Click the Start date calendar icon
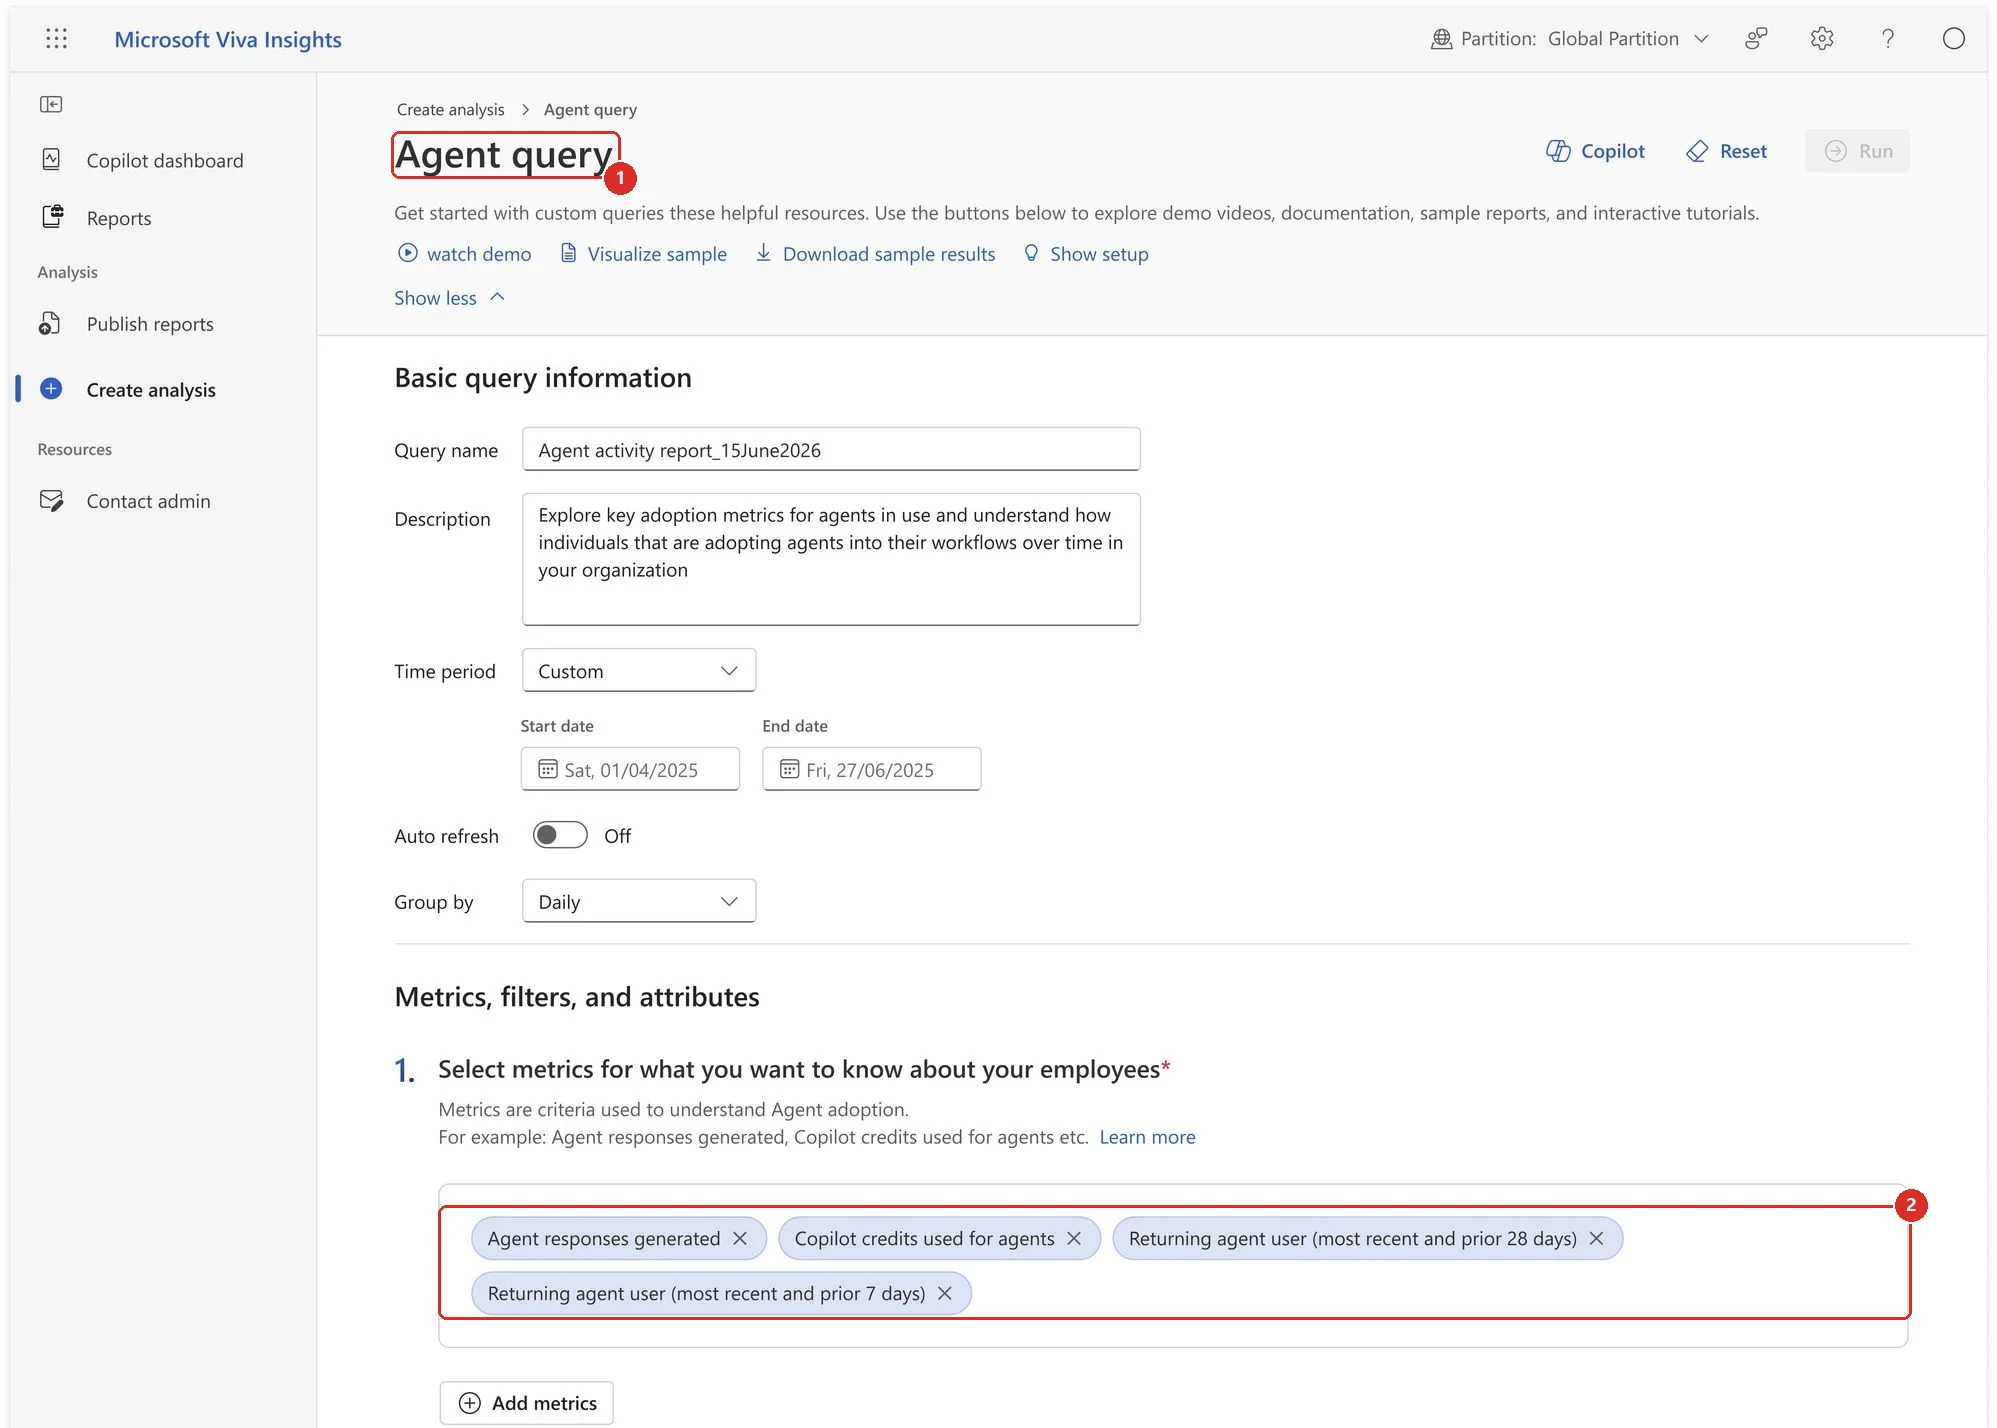 point(547,769)
